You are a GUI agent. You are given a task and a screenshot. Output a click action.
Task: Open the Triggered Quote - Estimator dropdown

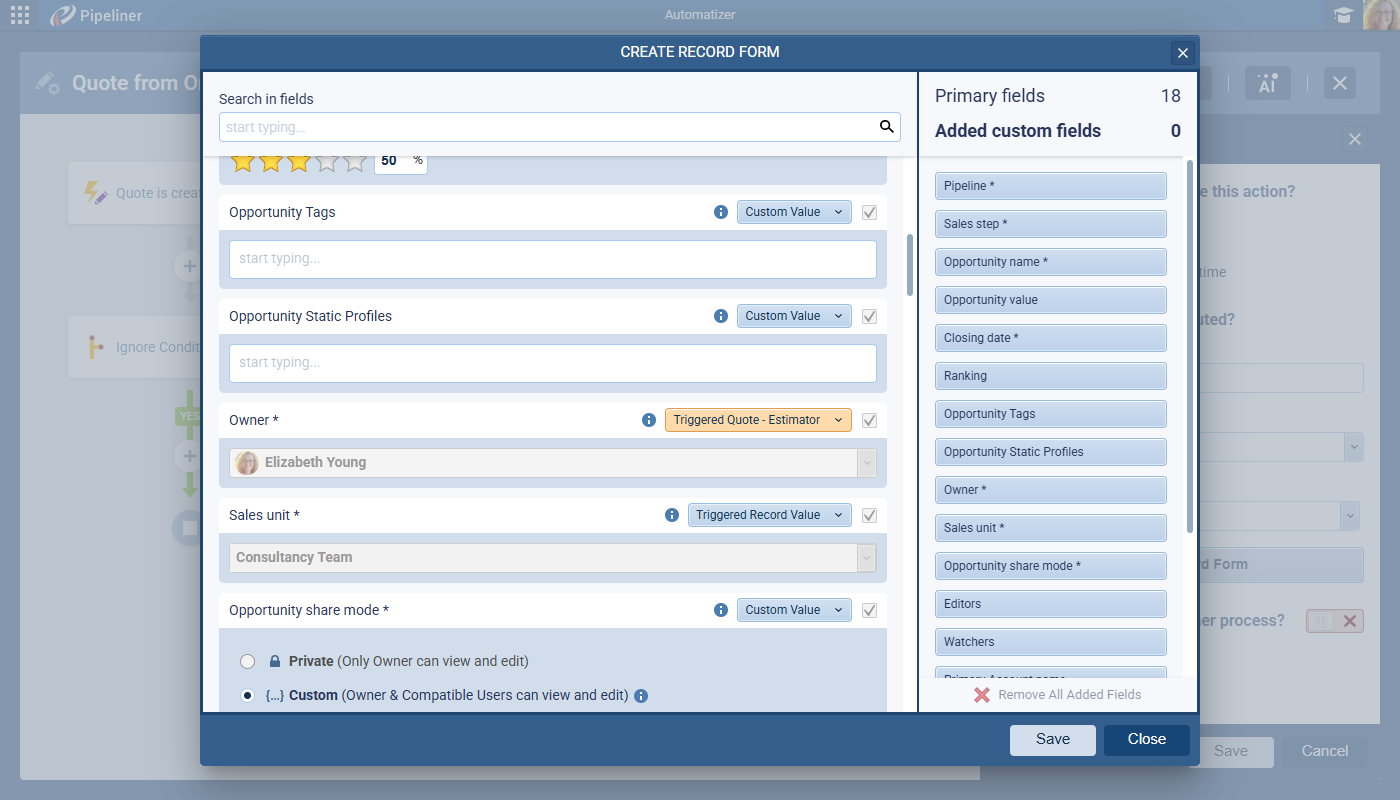[758, 420]
